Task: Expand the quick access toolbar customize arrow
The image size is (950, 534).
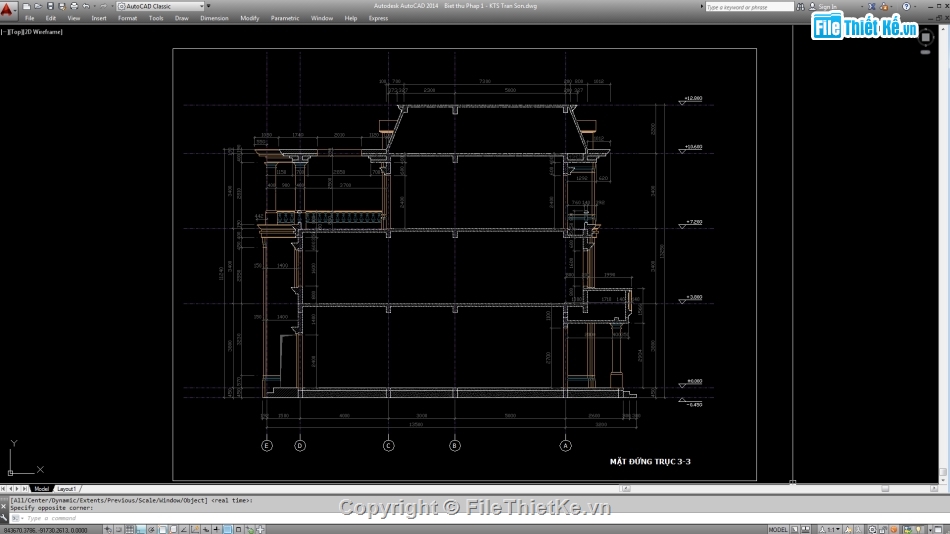Action: point(209,6)
